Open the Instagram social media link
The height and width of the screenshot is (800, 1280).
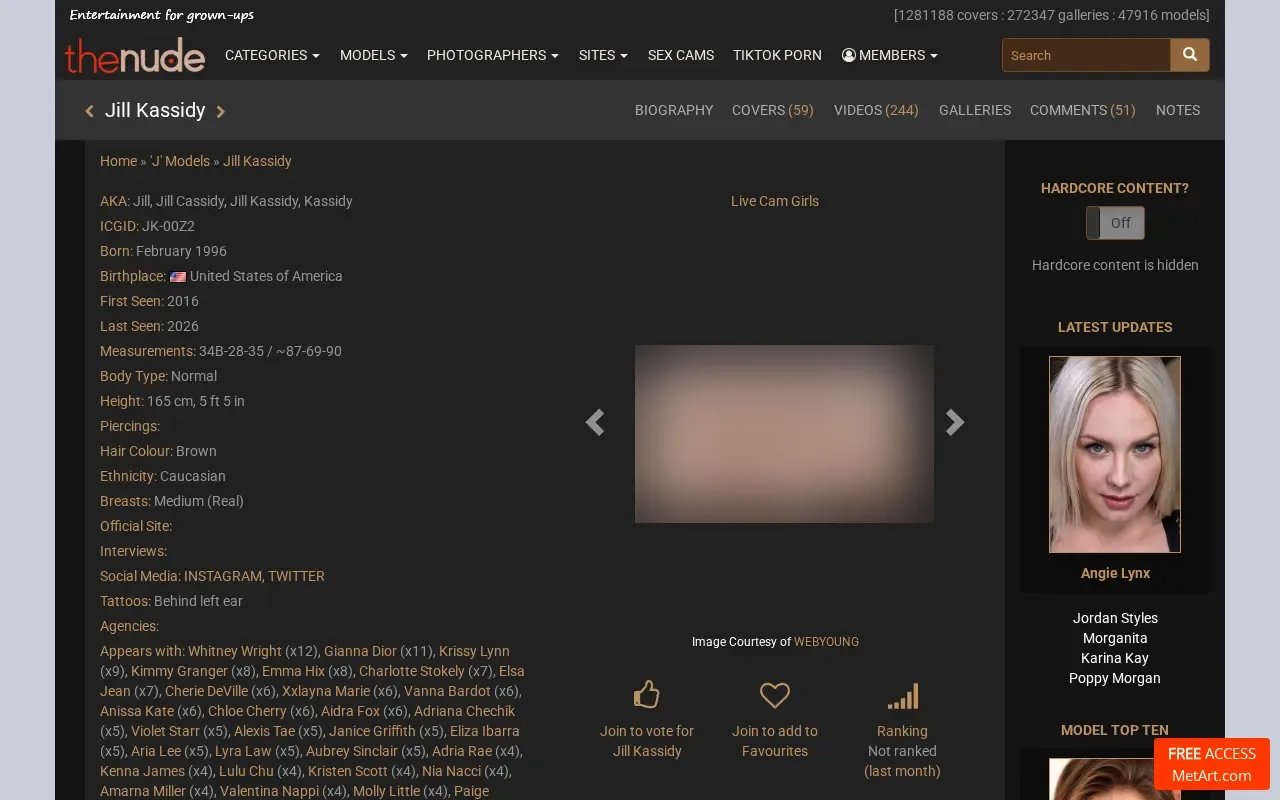(x=223, y=576)
